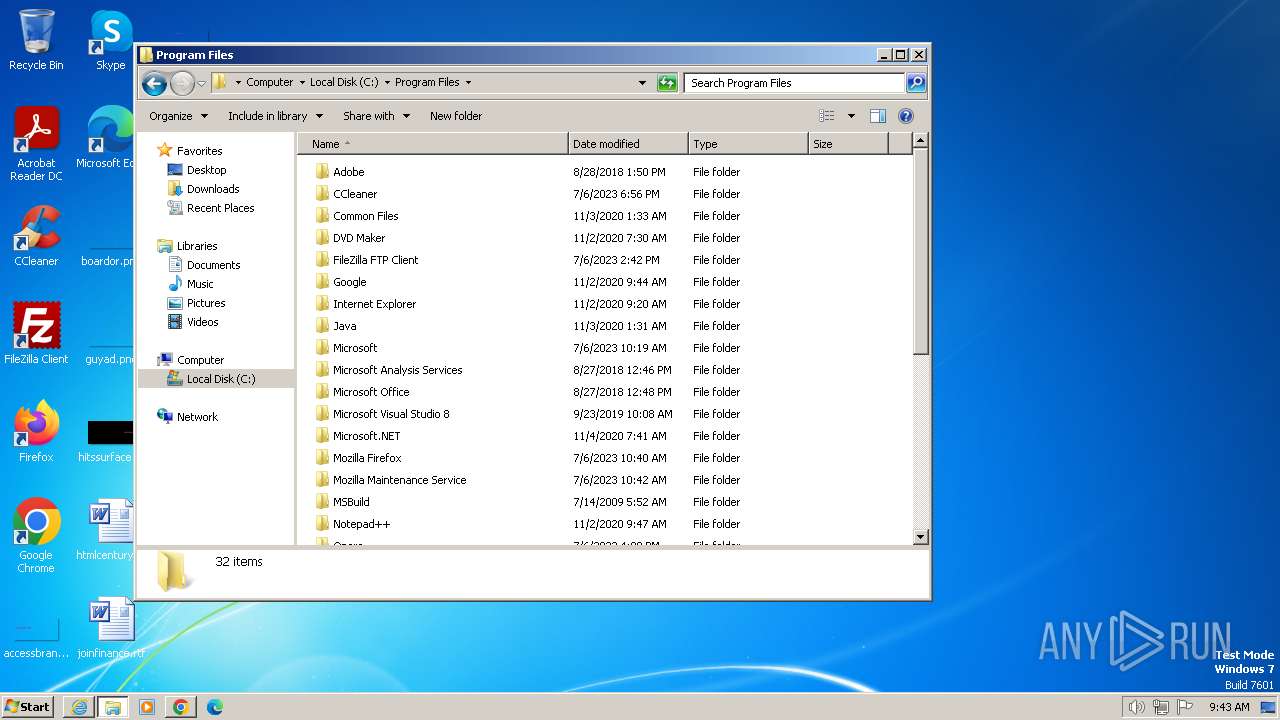The image size is (1280, 720).
Task: Select Downloads under Favorites
Action: tap(213, 189)
